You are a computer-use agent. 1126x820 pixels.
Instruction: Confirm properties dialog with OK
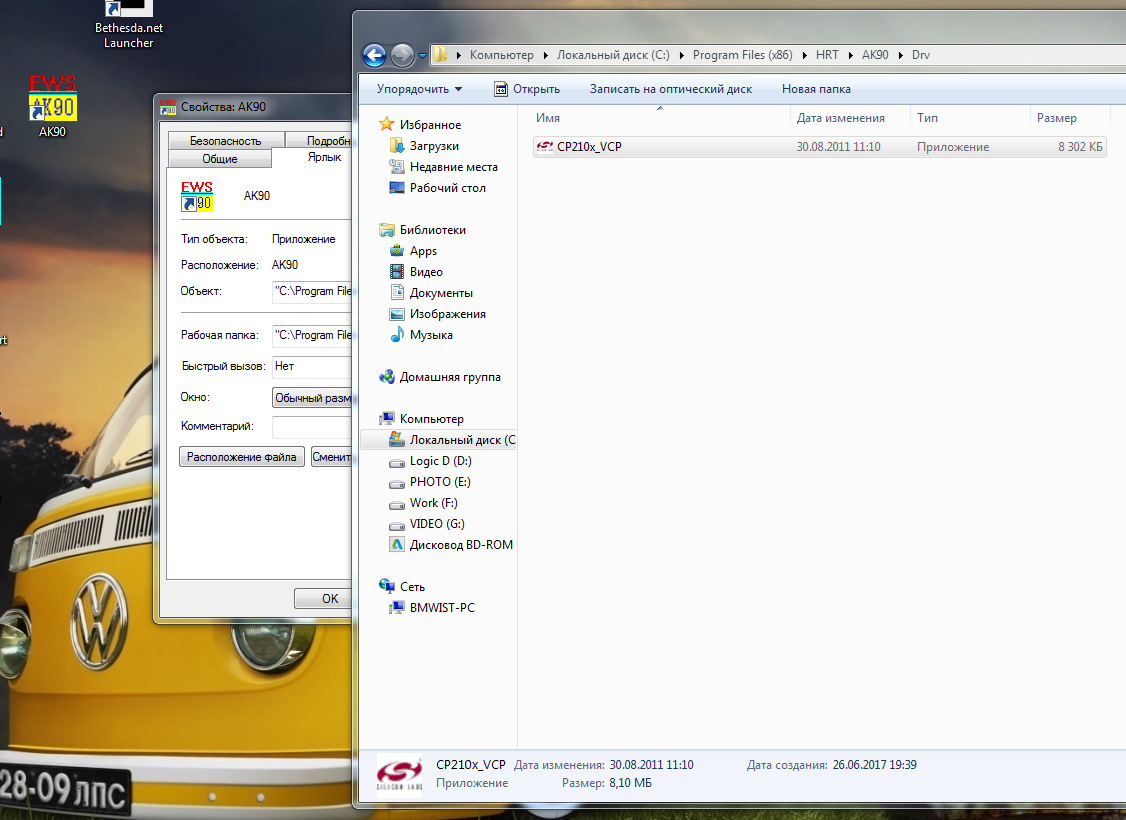point(323,599)
